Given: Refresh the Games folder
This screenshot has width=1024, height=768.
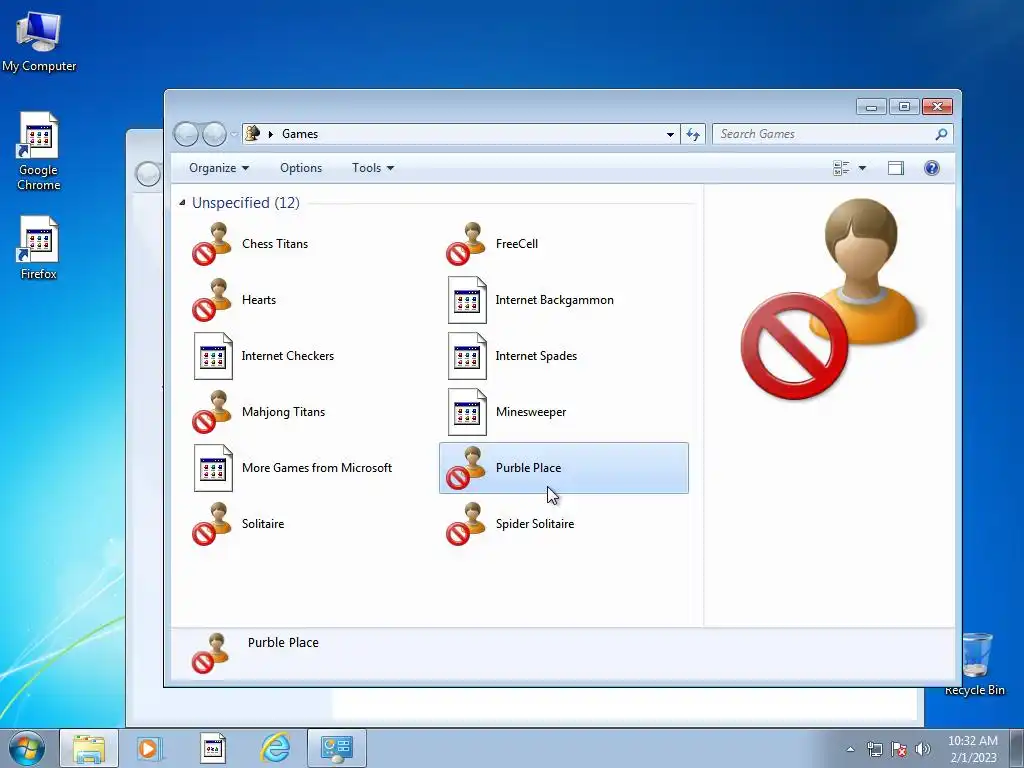Looking at the screenshot, I should (693, 134).
